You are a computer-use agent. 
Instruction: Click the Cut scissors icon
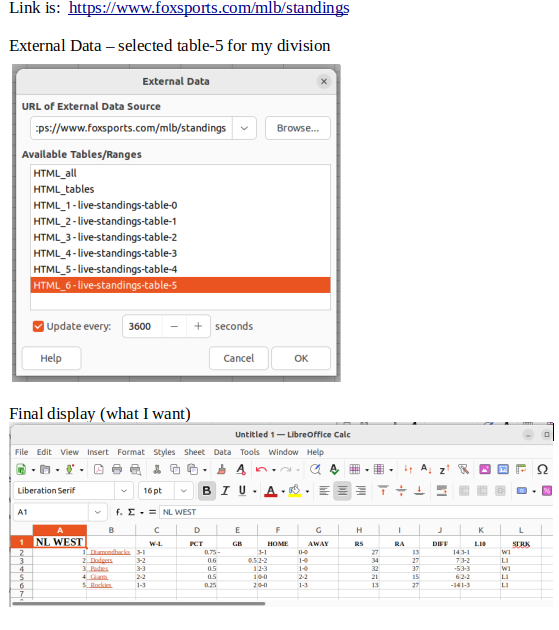[157, 469]
